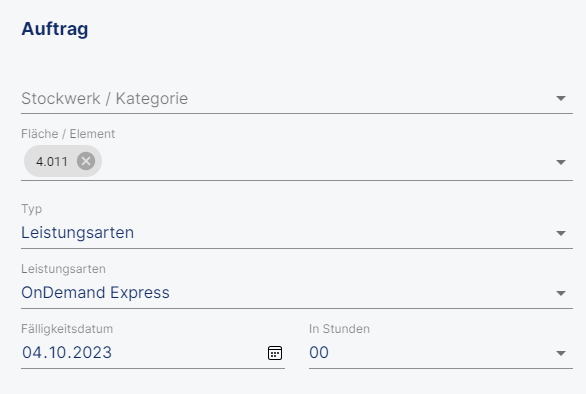
Task: Select the 4.011 chip label
Action: 52,161
